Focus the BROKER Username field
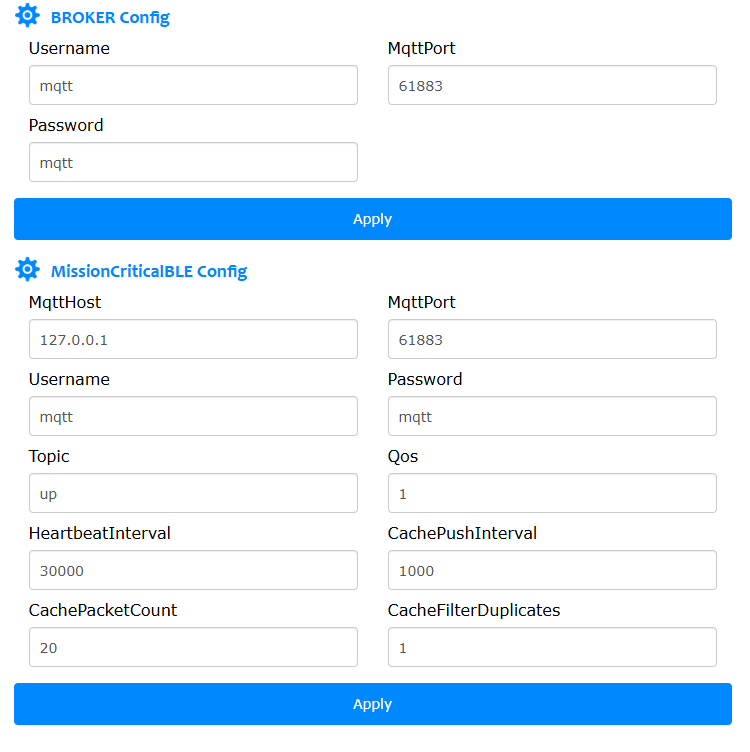This screenshot has width=750, height=752. (x=193, y=85)
